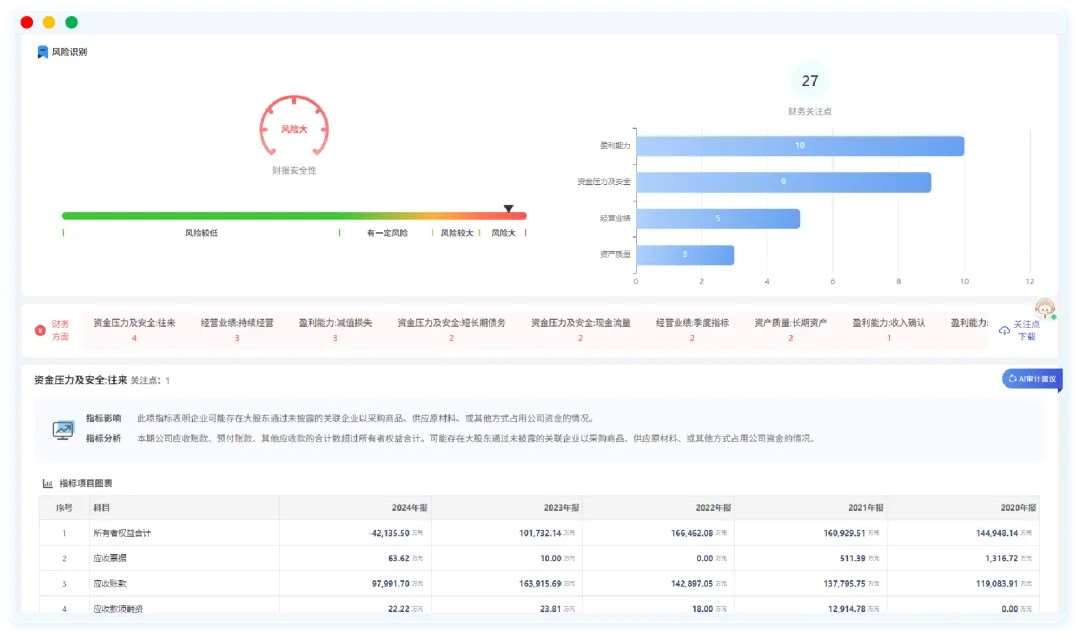Click the 关注点下载 download link
This screenshot has height=637, width=1080.
tap(1027, 331)
